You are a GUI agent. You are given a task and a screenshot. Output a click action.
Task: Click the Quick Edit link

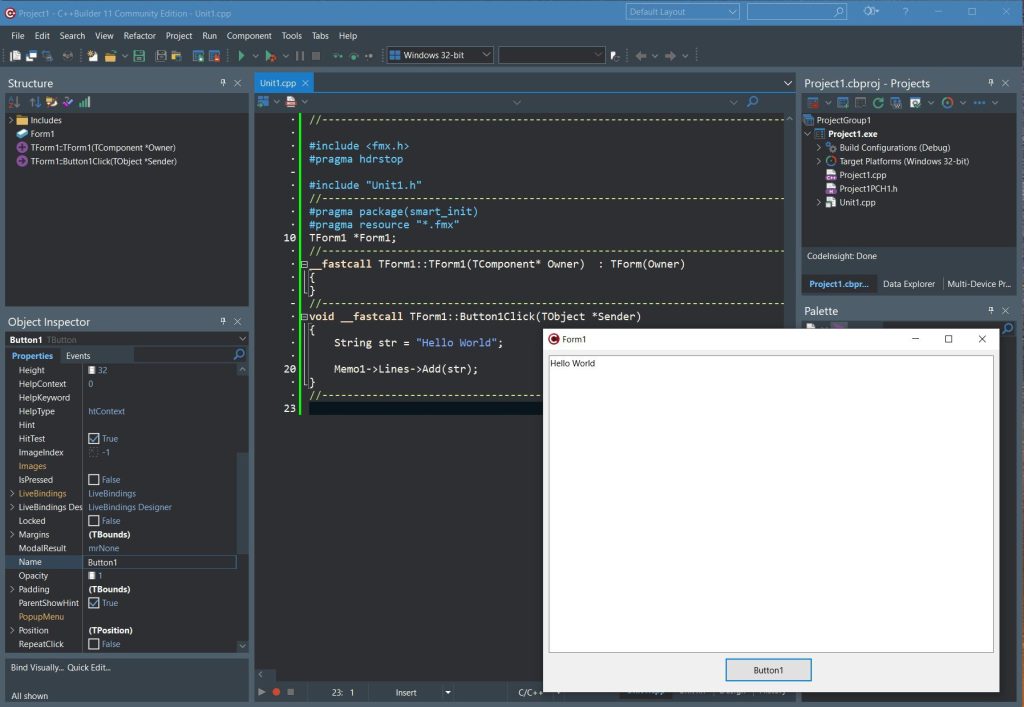tap(89, 667)
